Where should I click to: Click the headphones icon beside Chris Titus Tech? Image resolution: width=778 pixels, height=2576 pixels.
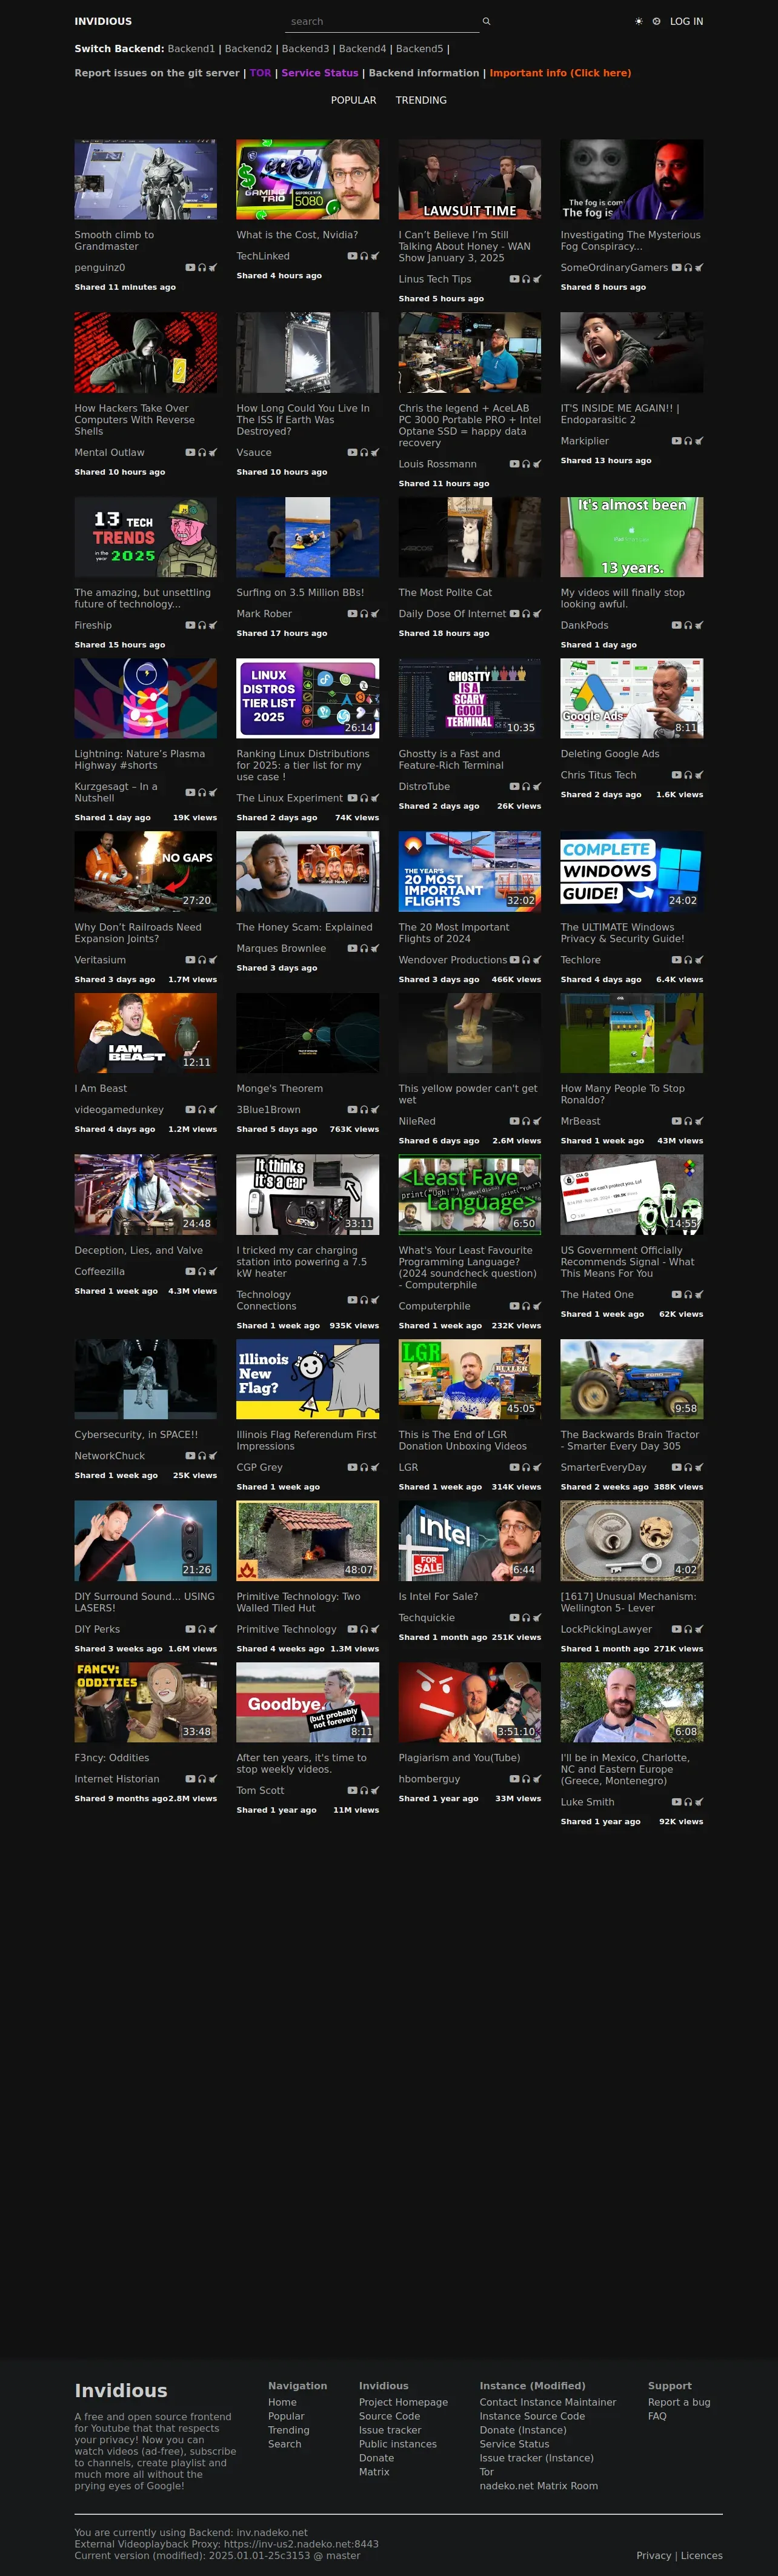(x=688, y=775)
